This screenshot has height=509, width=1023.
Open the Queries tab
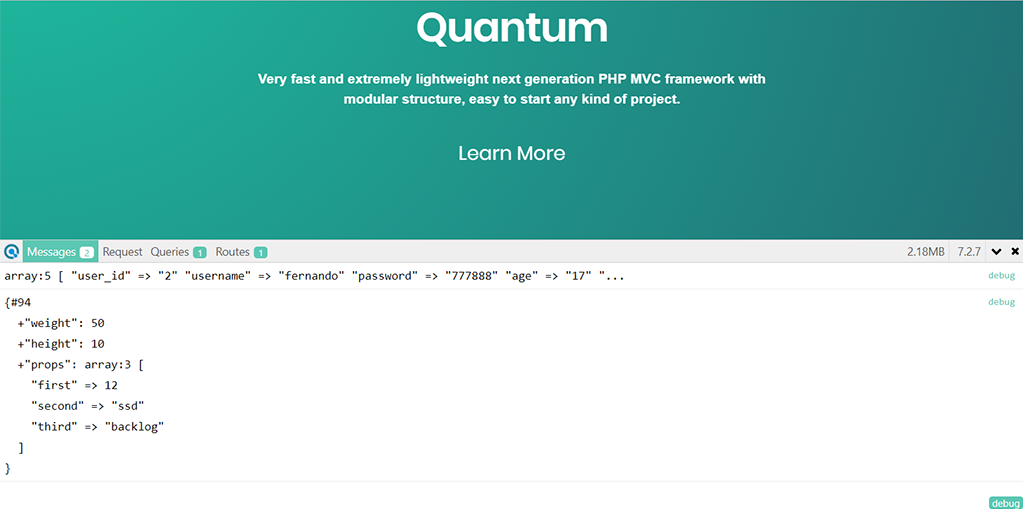coord(169,252)
